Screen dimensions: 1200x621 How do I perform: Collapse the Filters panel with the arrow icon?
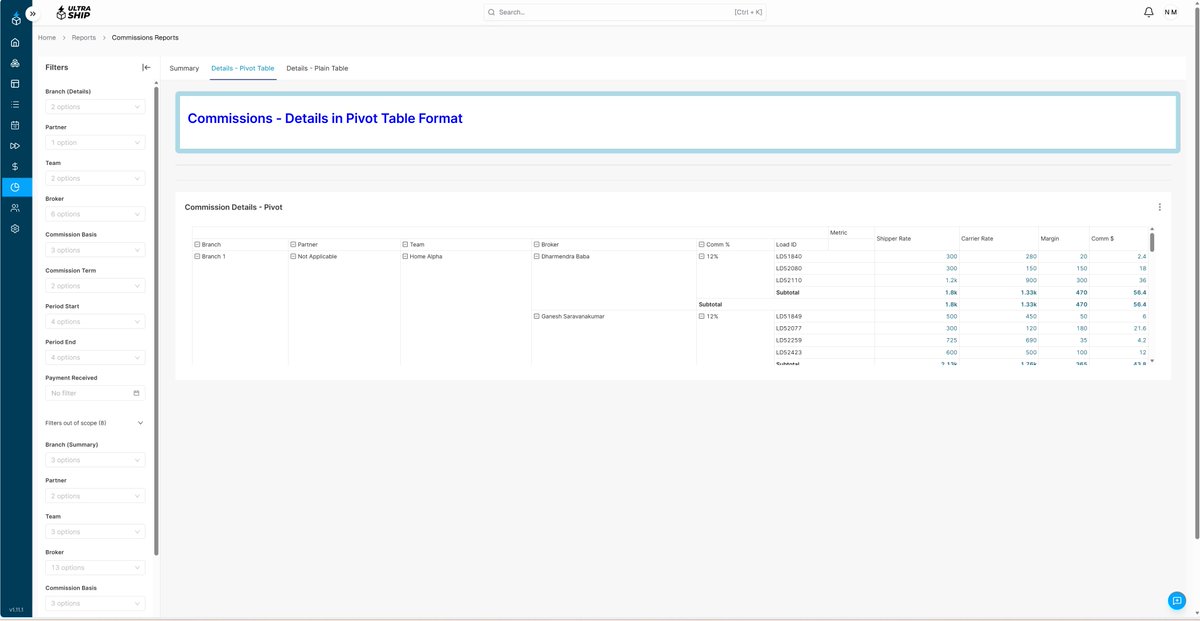click(x=146, y=67)
